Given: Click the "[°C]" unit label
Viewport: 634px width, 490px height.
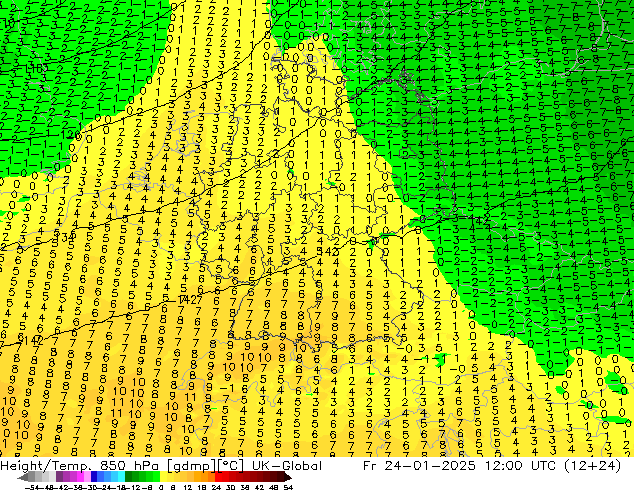Looking at the screenshot, I should coord(231,466).
